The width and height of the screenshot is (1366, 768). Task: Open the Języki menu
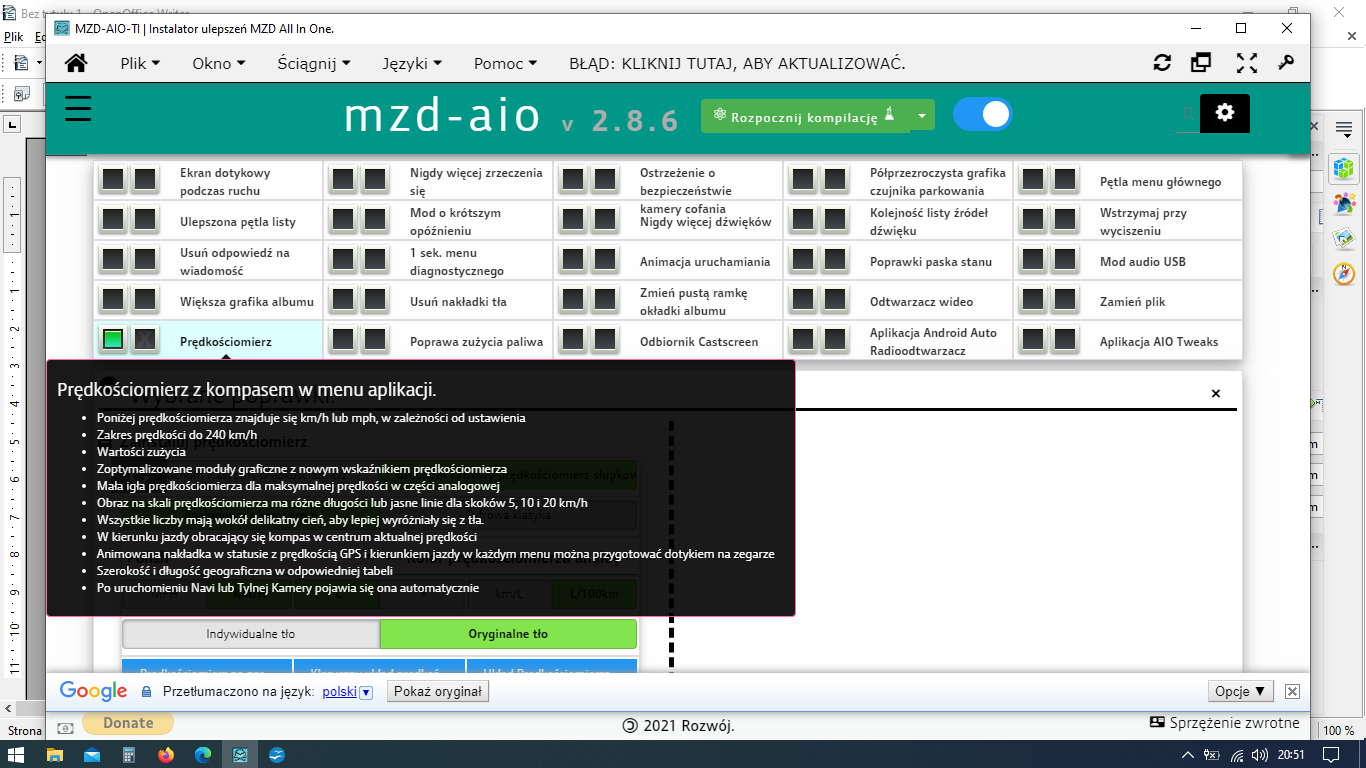[x=411, y=63]
